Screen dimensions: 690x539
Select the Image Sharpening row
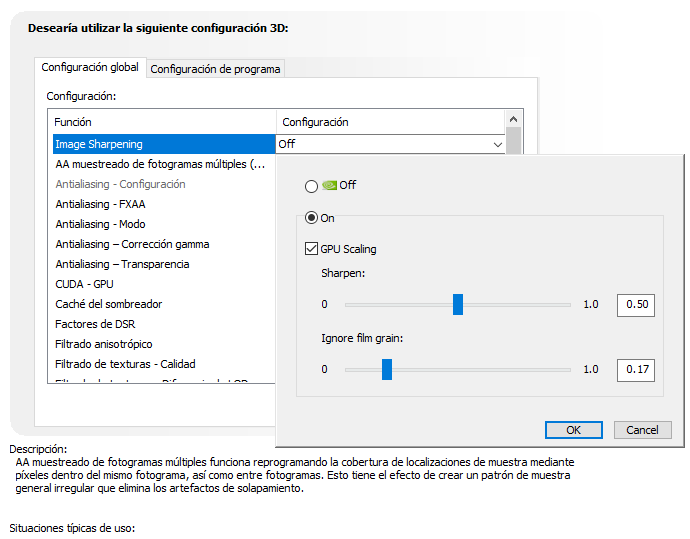click(164, 144)
